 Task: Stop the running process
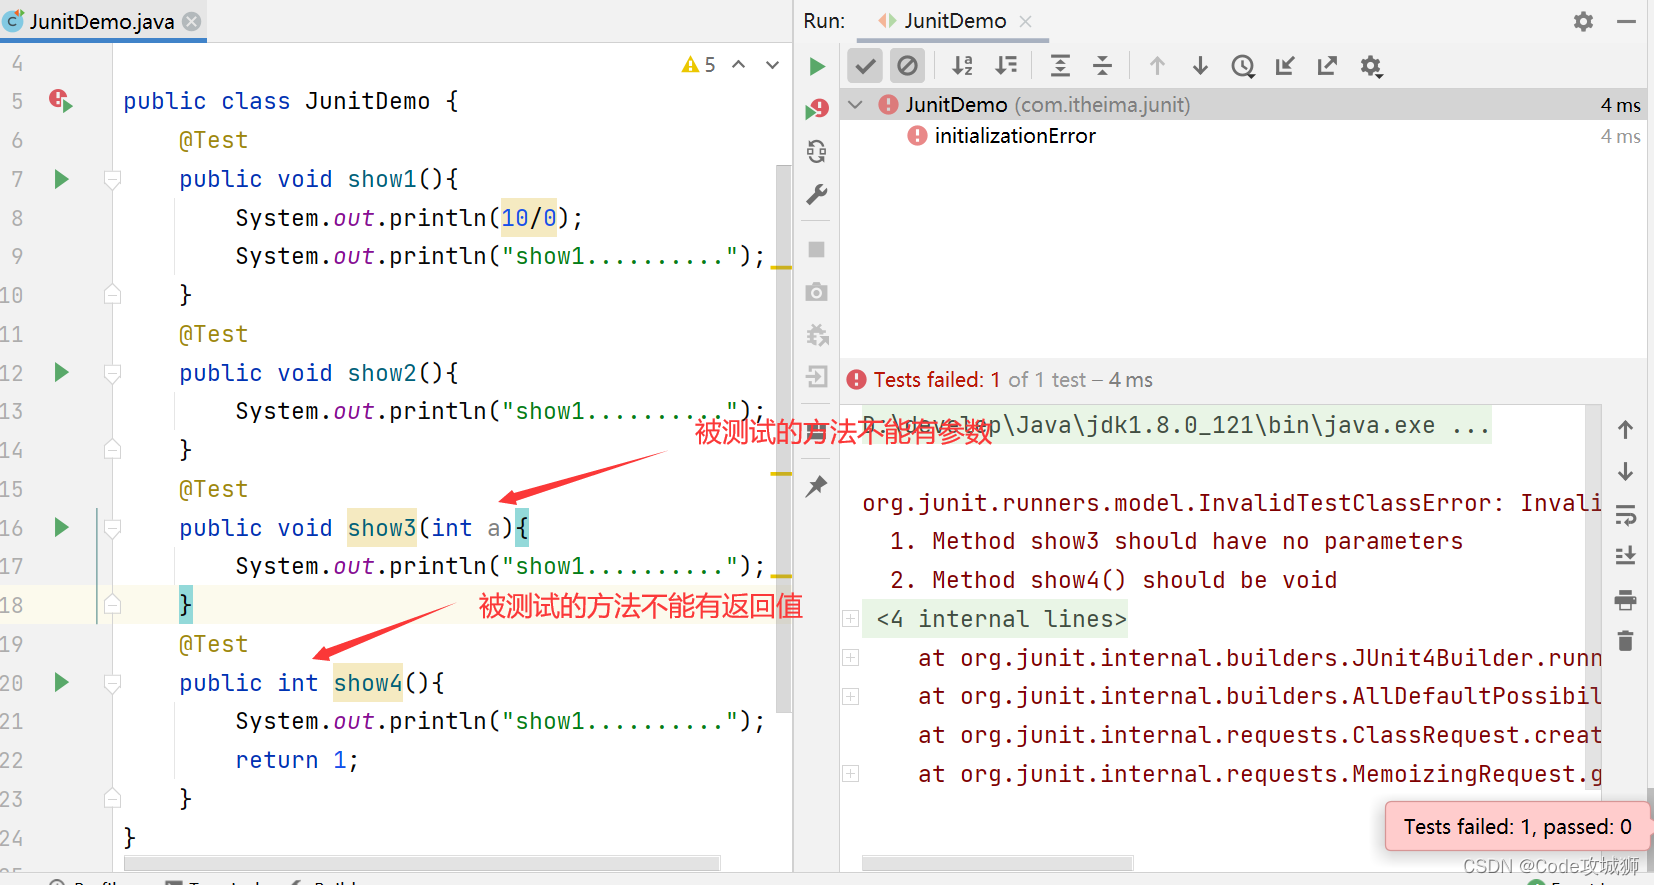[x=817, y=249]
